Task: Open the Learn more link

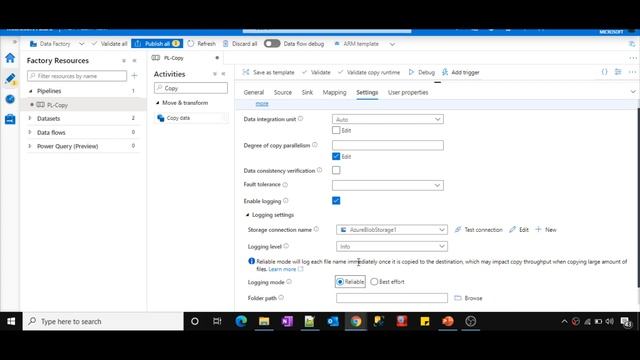Action: (x=282, y=269)
